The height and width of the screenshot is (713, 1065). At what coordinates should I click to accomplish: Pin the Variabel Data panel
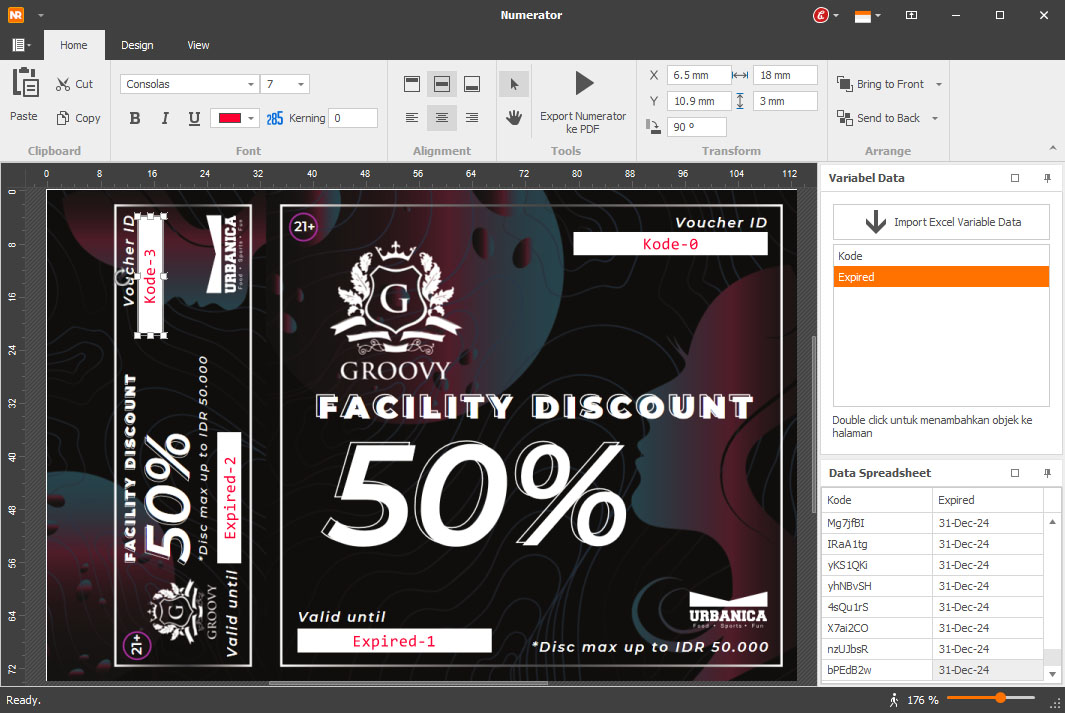(1047, 178)
